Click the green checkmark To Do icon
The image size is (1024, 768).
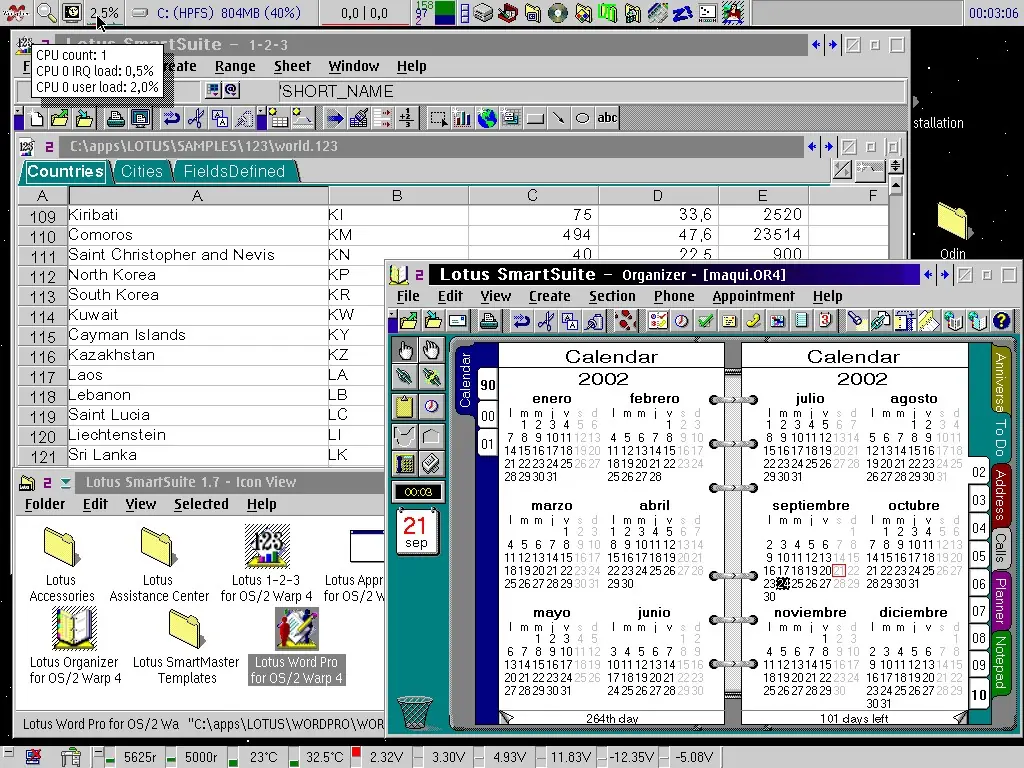click(705, 321)
